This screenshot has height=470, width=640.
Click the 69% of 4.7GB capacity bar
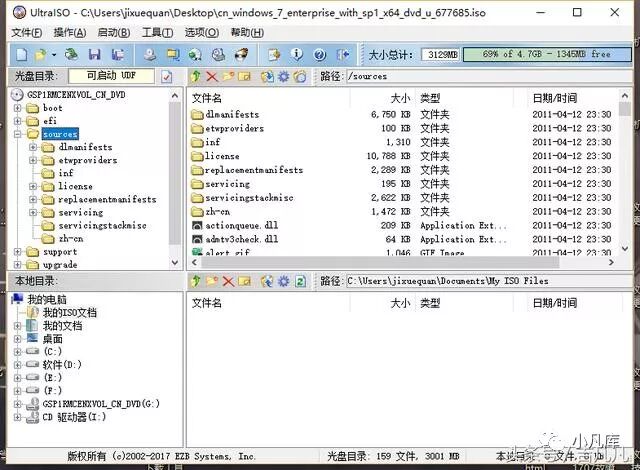coord(547,54)
